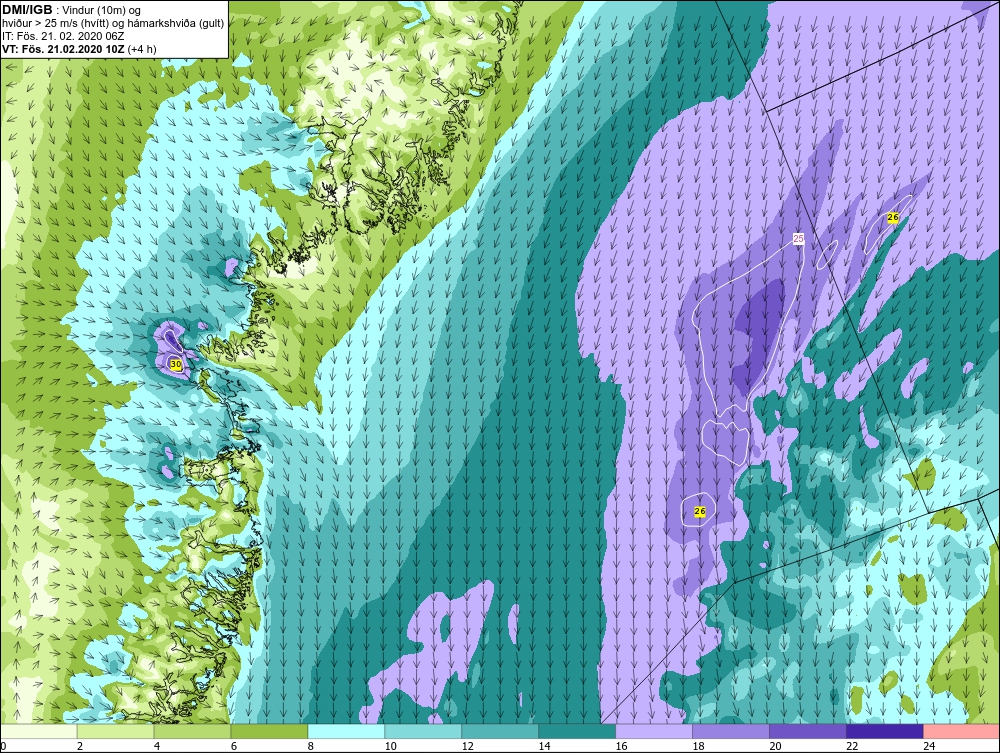Click the 18-20 m/s purple legend swatch
This screenshot has width=1000, height=753.
[731, 731]
